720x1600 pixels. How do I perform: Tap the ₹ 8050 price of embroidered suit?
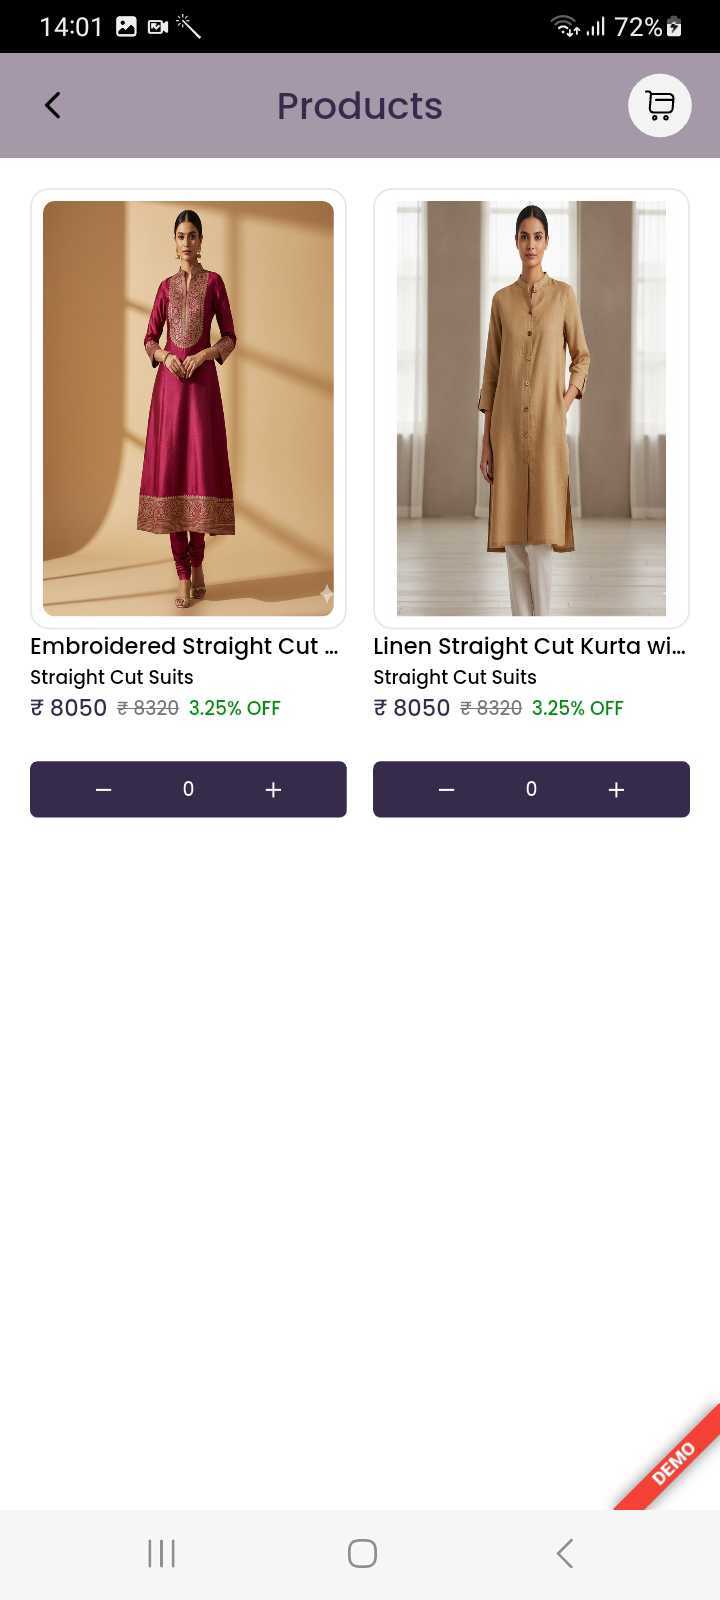click(69, 708)
